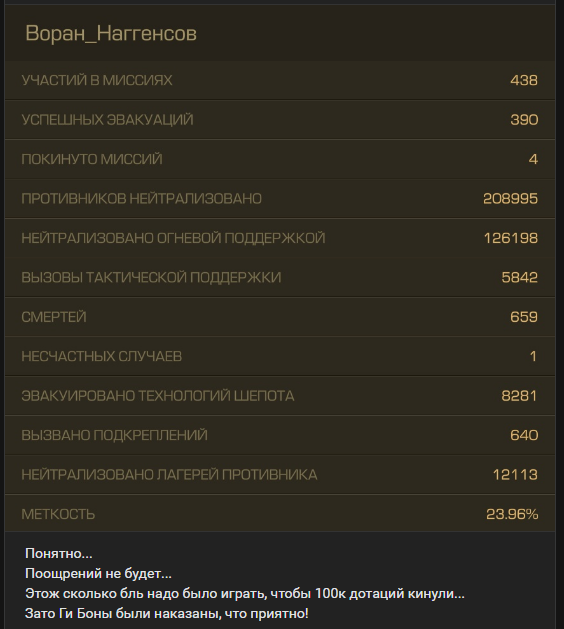
Task: Click the value 208995 enemies neutralized
Action: 510,199
